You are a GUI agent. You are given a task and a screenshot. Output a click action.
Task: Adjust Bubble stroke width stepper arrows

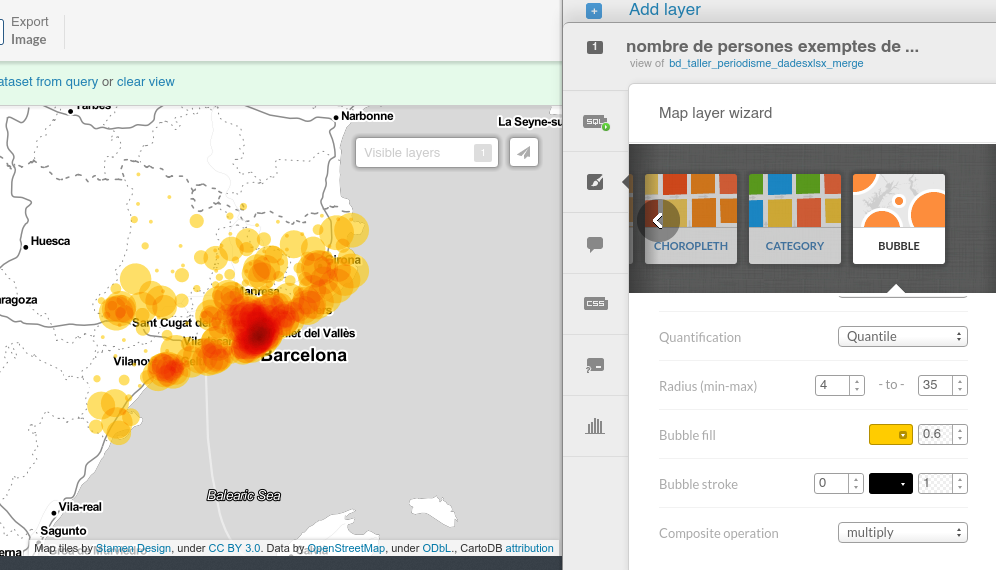tap(856, 483)
